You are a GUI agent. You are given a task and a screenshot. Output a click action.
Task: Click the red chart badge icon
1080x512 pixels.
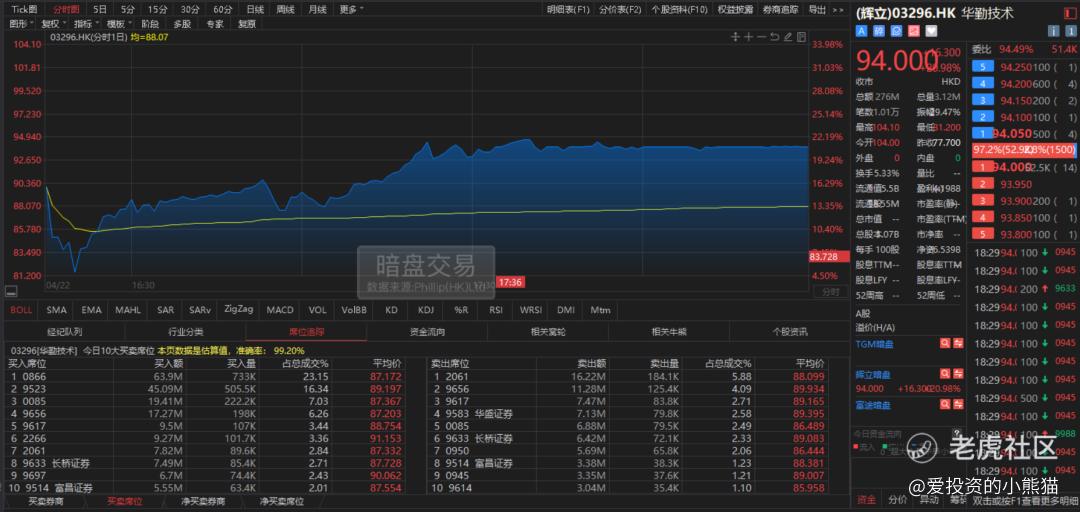(x=914, y=31)
